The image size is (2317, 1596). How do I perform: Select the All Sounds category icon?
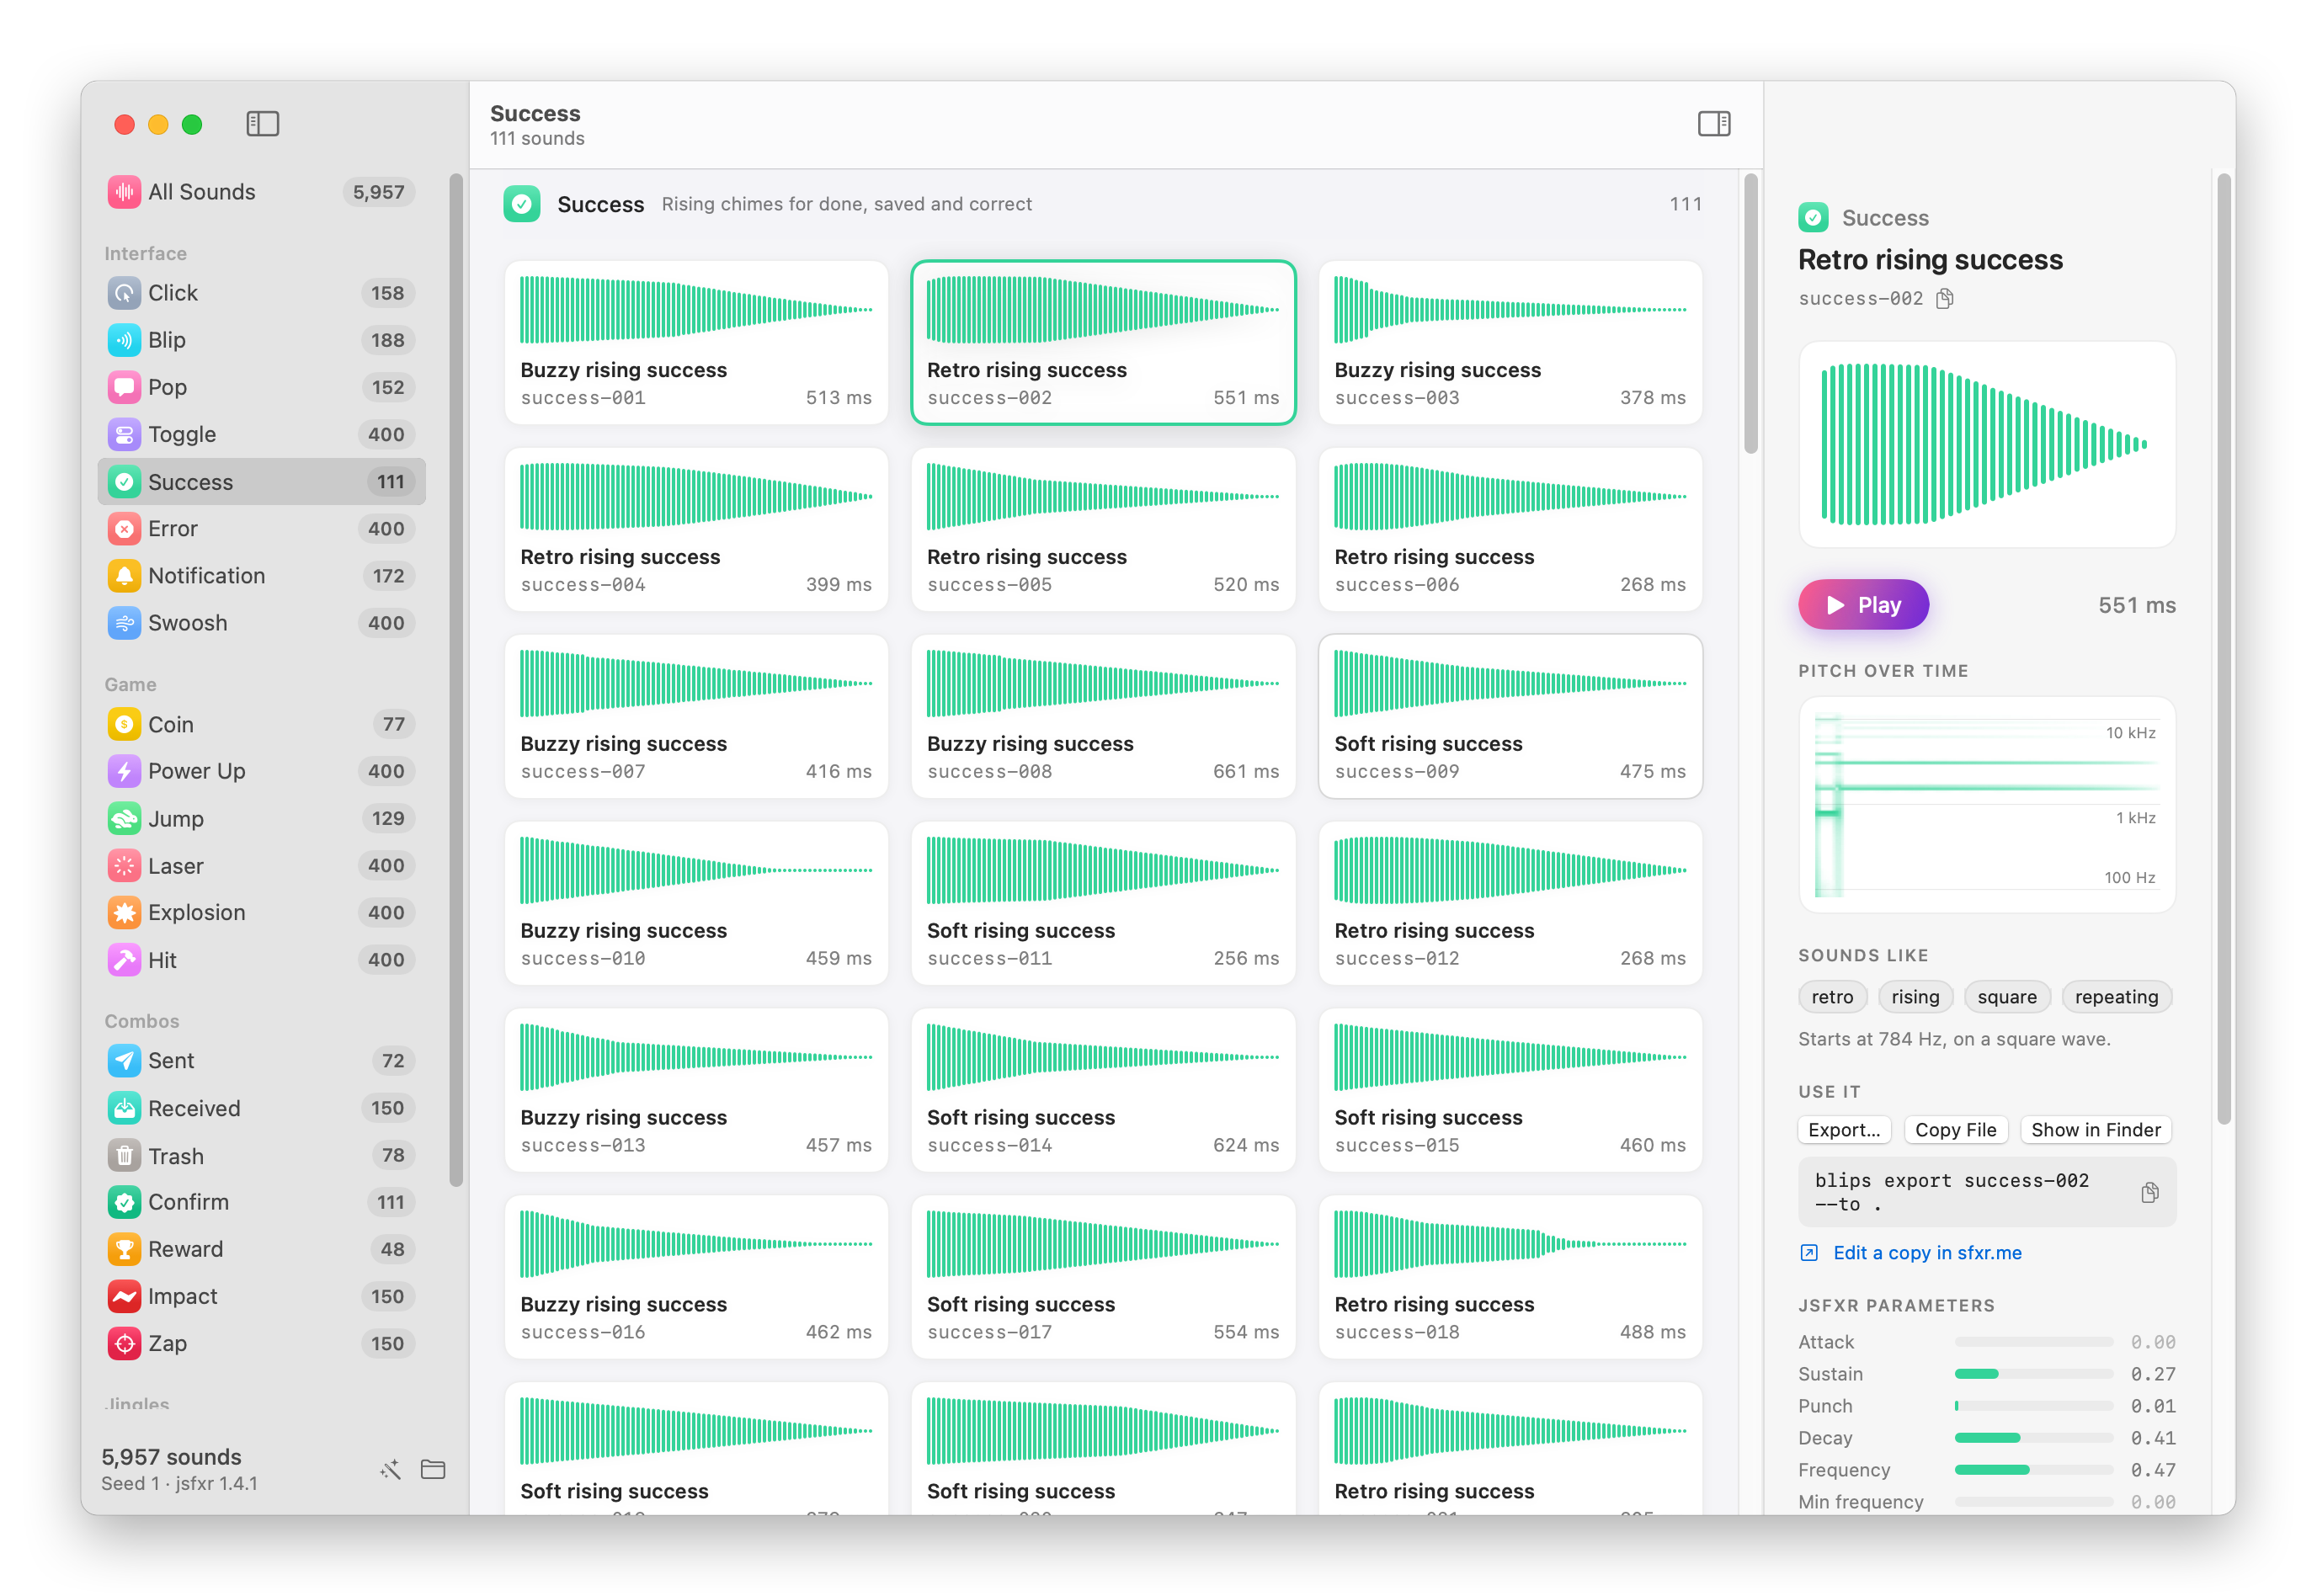(x=124, y=192)
